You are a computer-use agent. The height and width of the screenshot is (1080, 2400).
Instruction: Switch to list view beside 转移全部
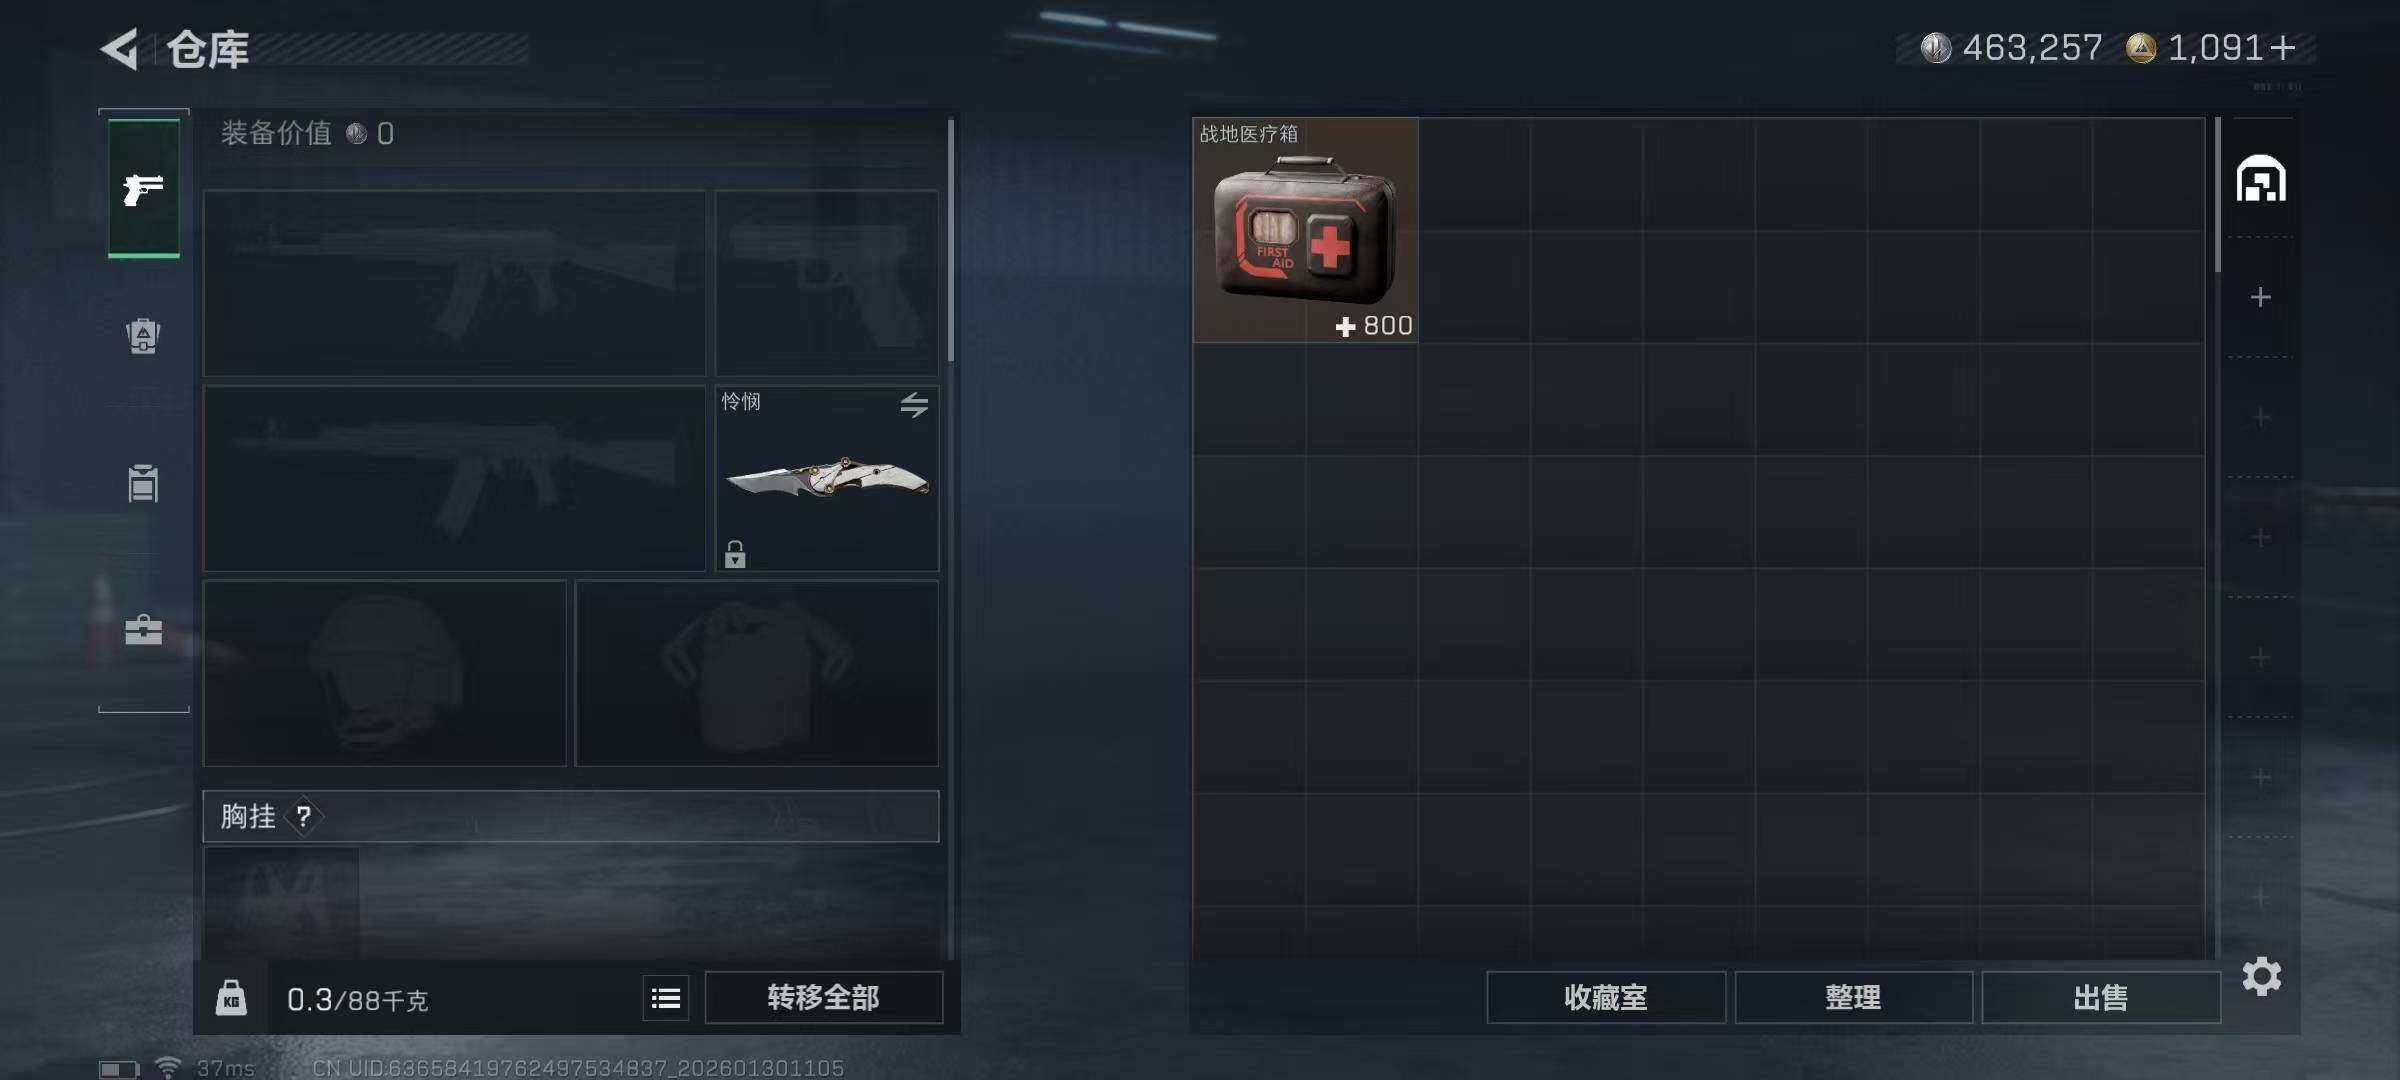click(666, 998)
